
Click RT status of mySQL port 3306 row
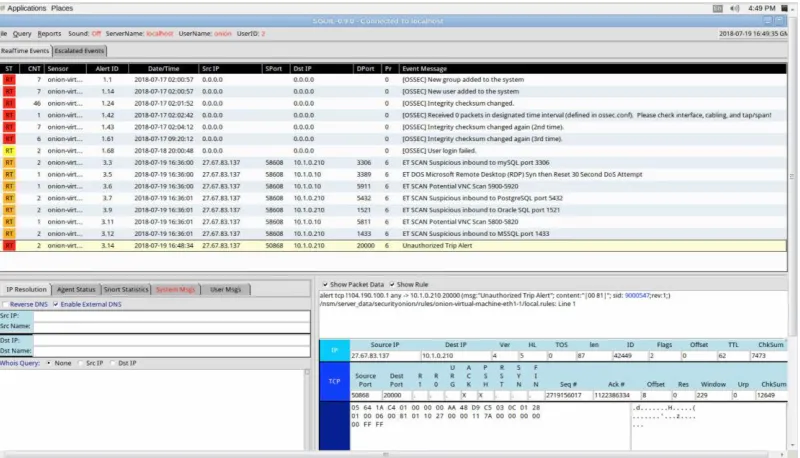[9, 163]
